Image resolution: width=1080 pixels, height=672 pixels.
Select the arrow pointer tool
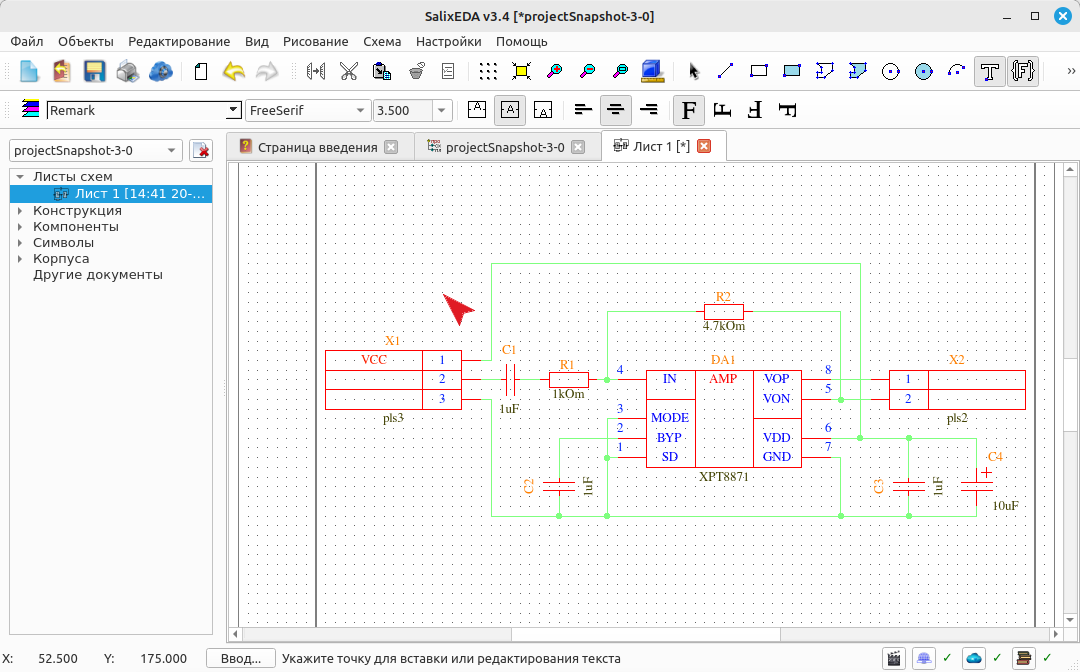[693, 71]
